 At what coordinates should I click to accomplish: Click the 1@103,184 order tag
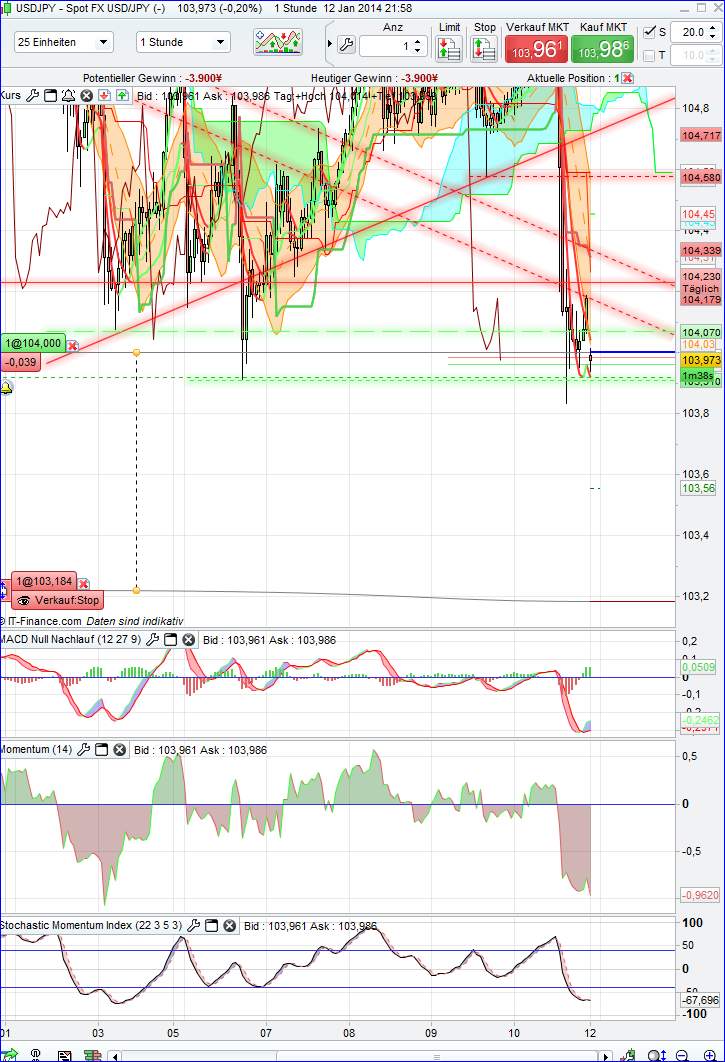pos(43,582)
